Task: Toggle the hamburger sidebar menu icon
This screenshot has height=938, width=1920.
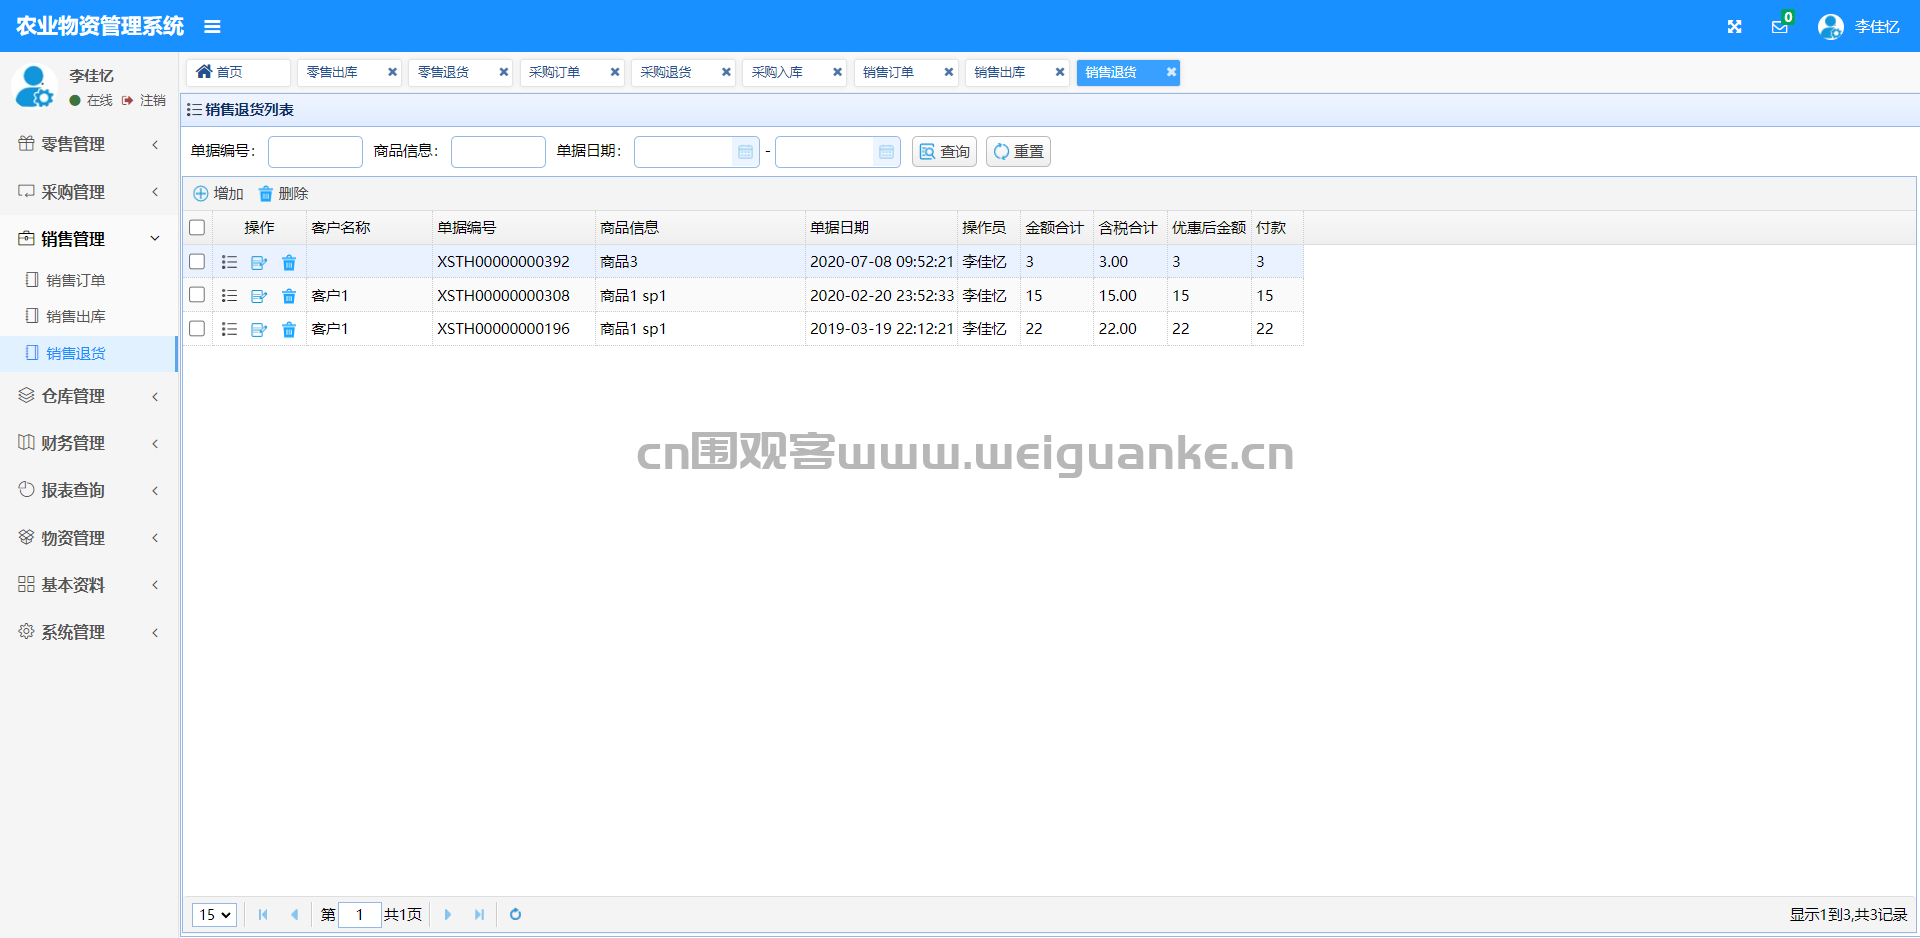Action: [x=212, y=27]
